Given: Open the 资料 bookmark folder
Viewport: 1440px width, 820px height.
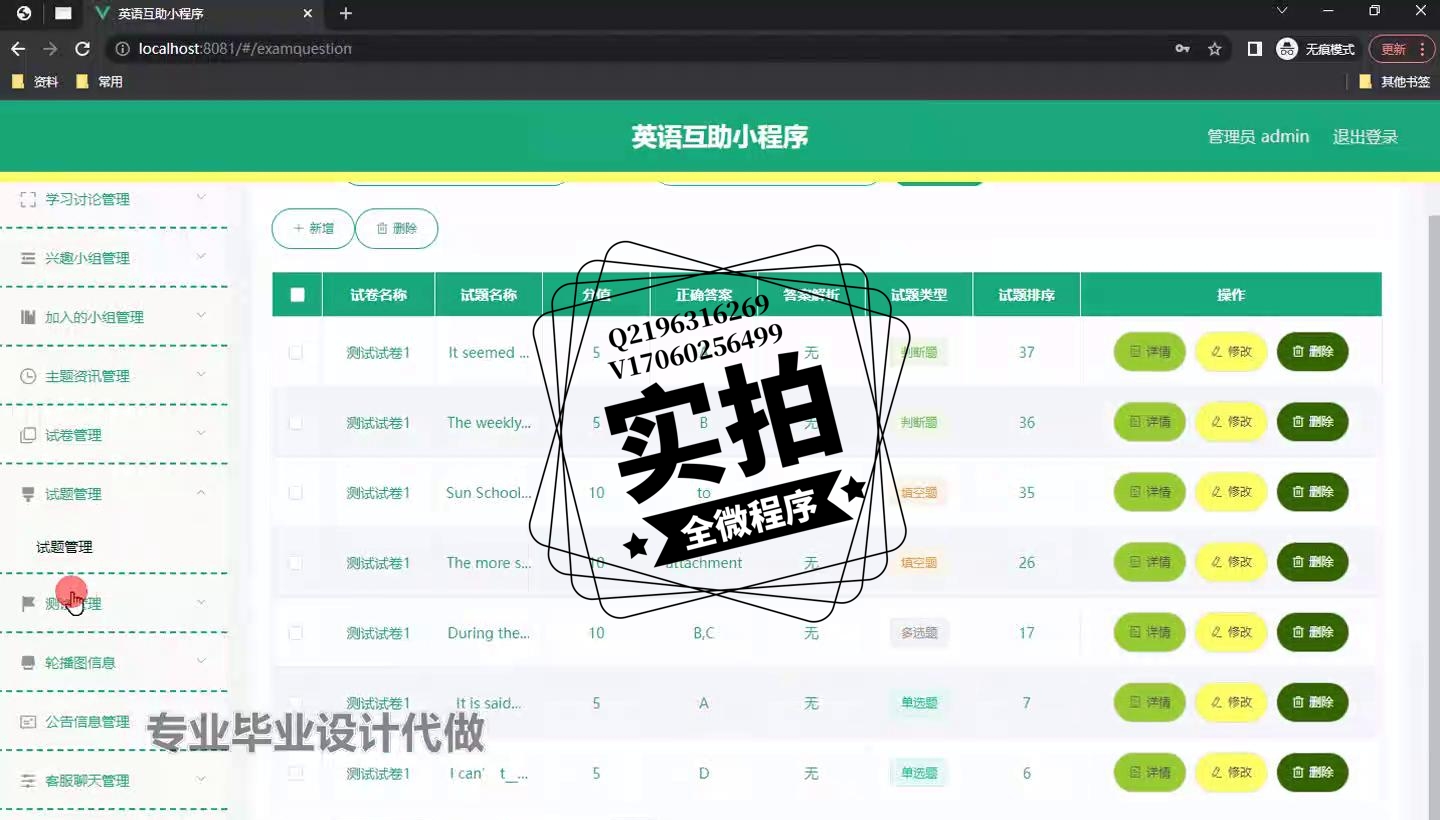Looking at the screenshot, I should (35, 82).
